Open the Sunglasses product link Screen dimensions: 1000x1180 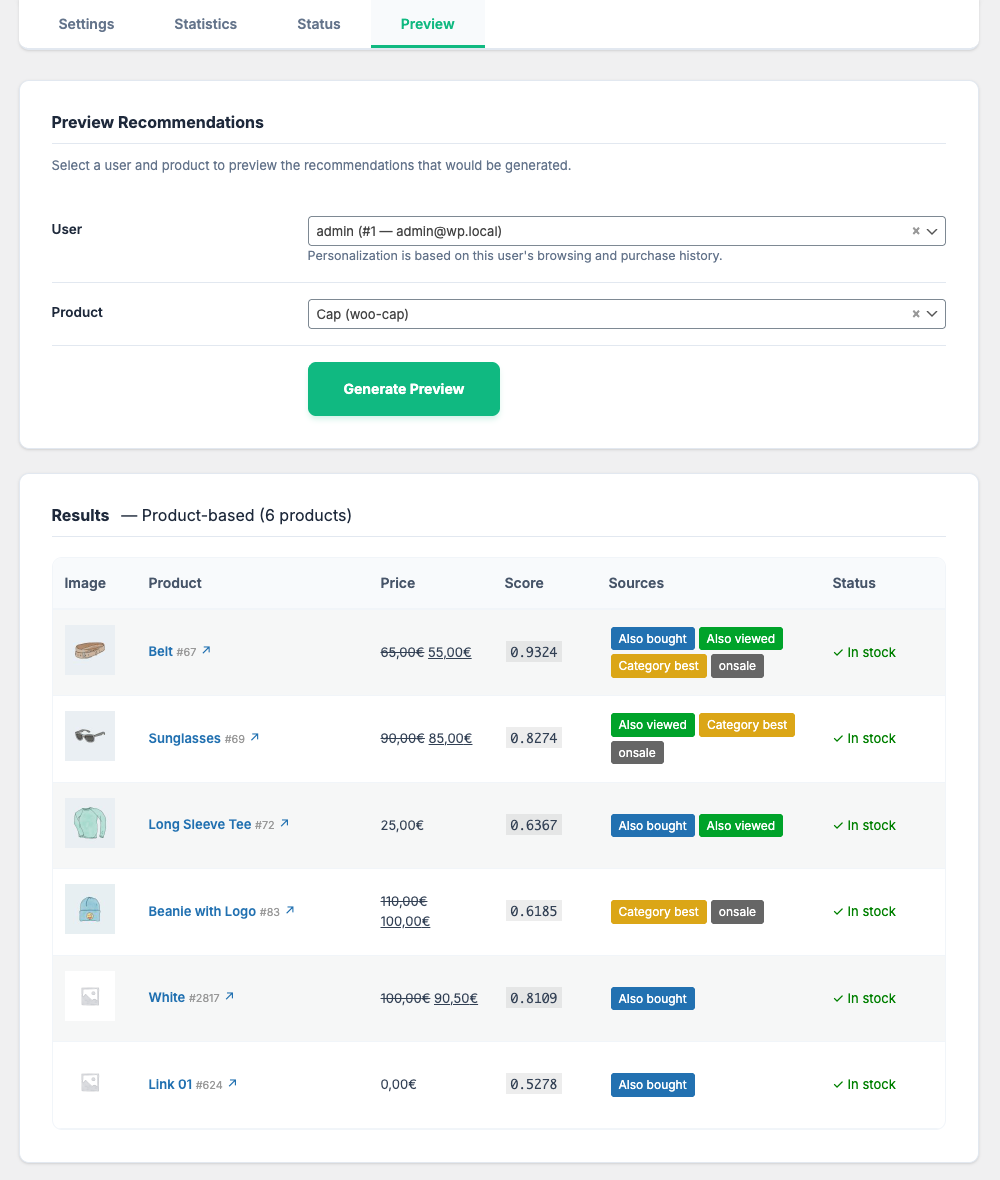coord(184,739)
